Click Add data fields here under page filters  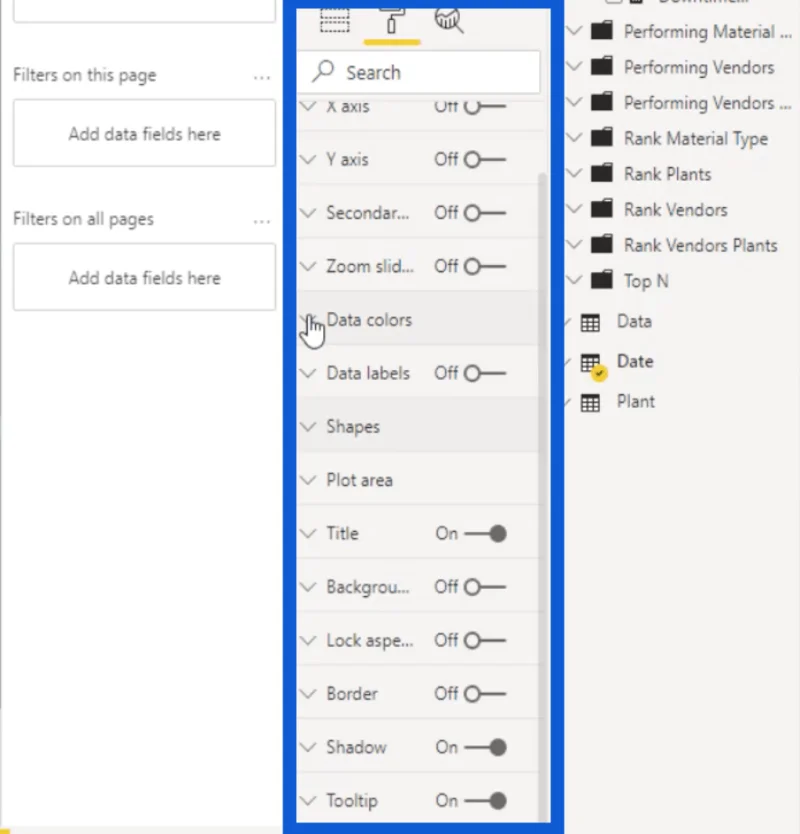144,134
